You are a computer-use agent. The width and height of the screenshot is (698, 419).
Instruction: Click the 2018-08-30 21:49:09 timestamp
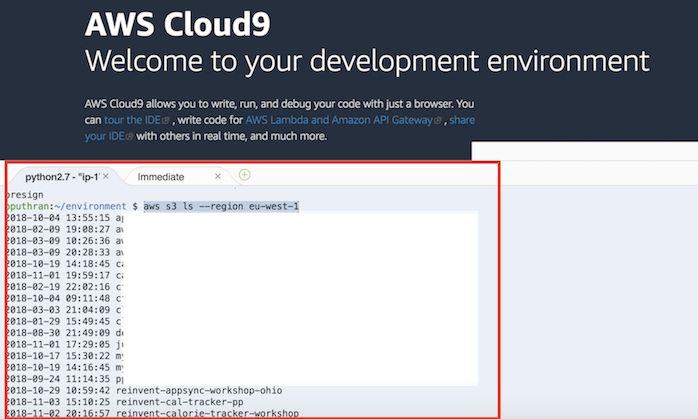click(58, 333)
